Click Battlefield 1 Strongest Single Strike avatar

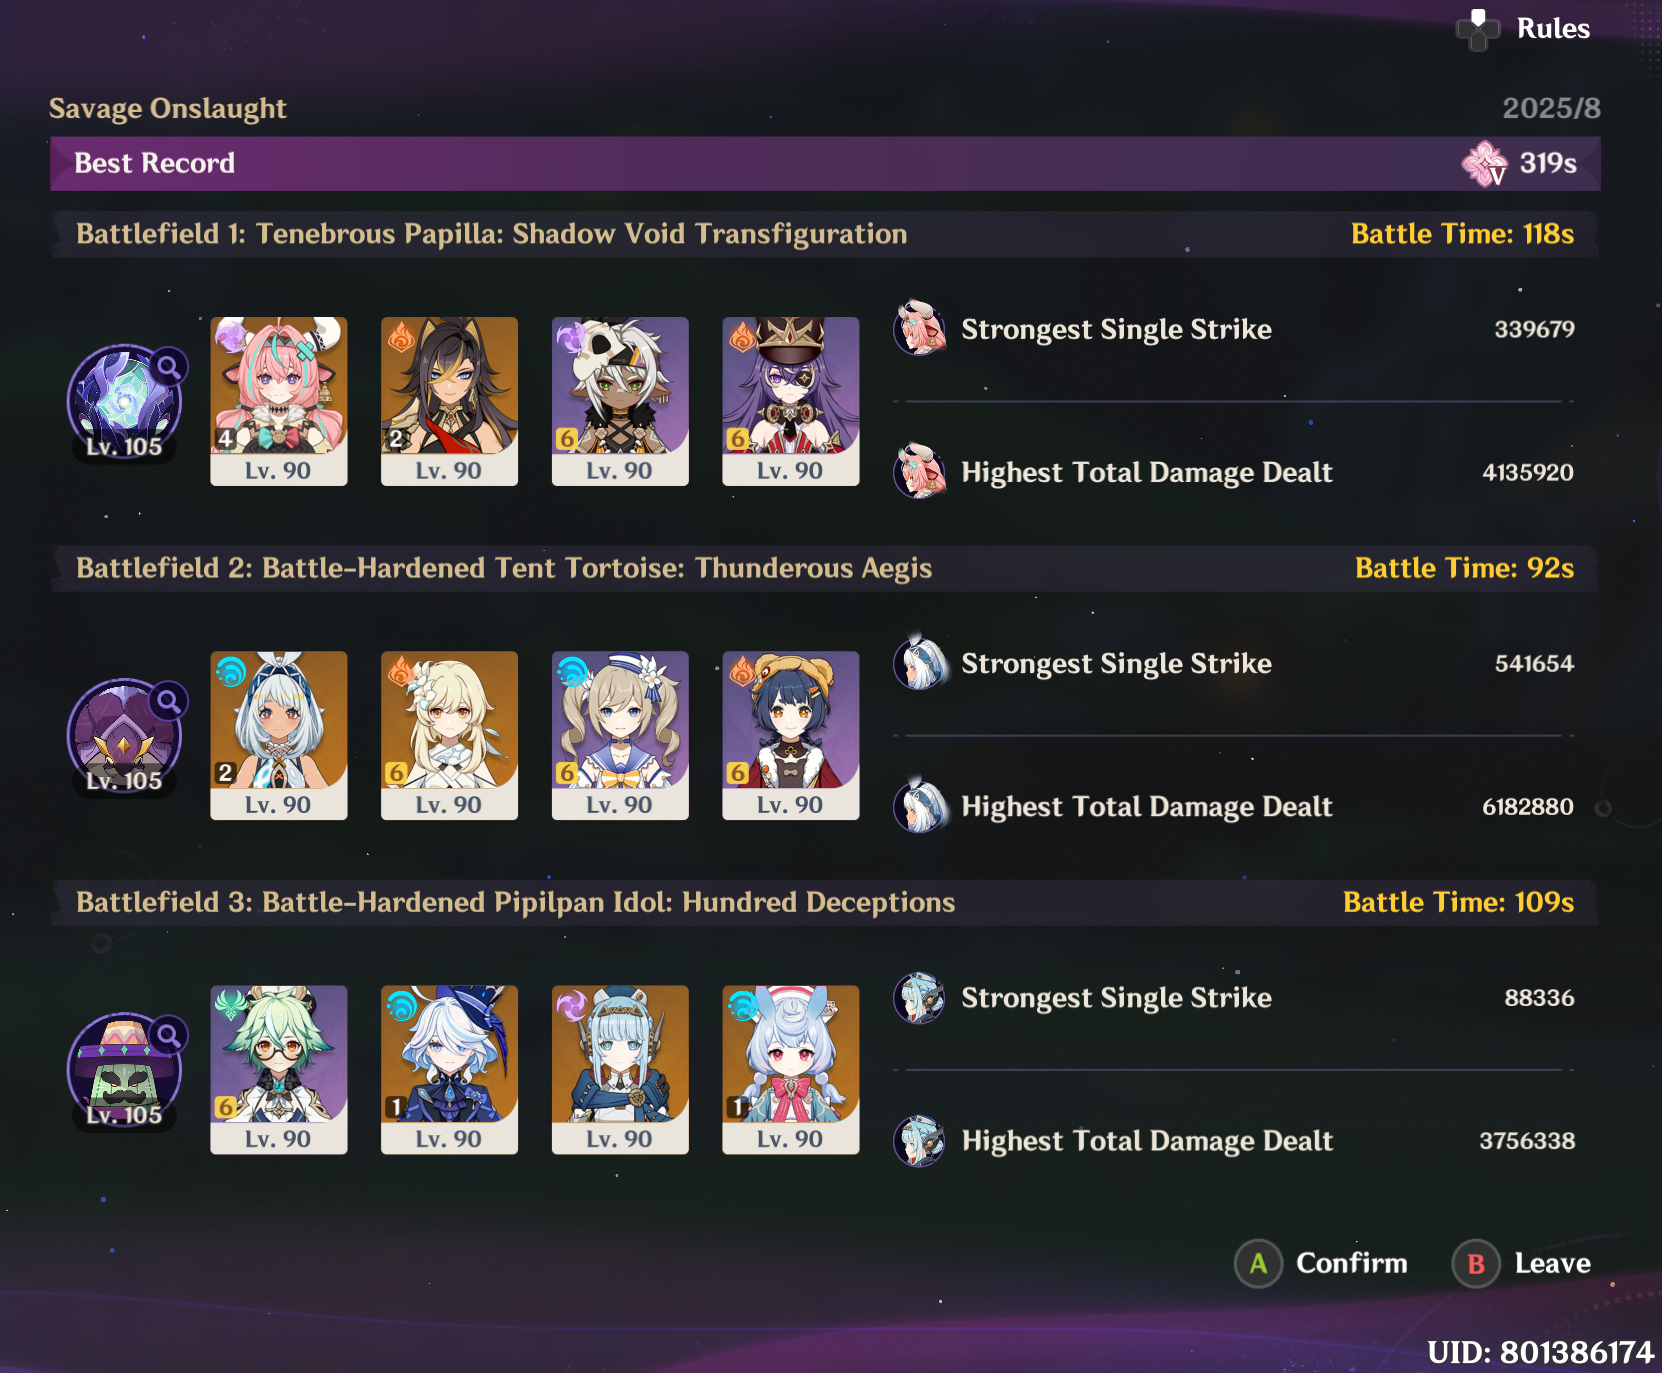click(920, 328)
